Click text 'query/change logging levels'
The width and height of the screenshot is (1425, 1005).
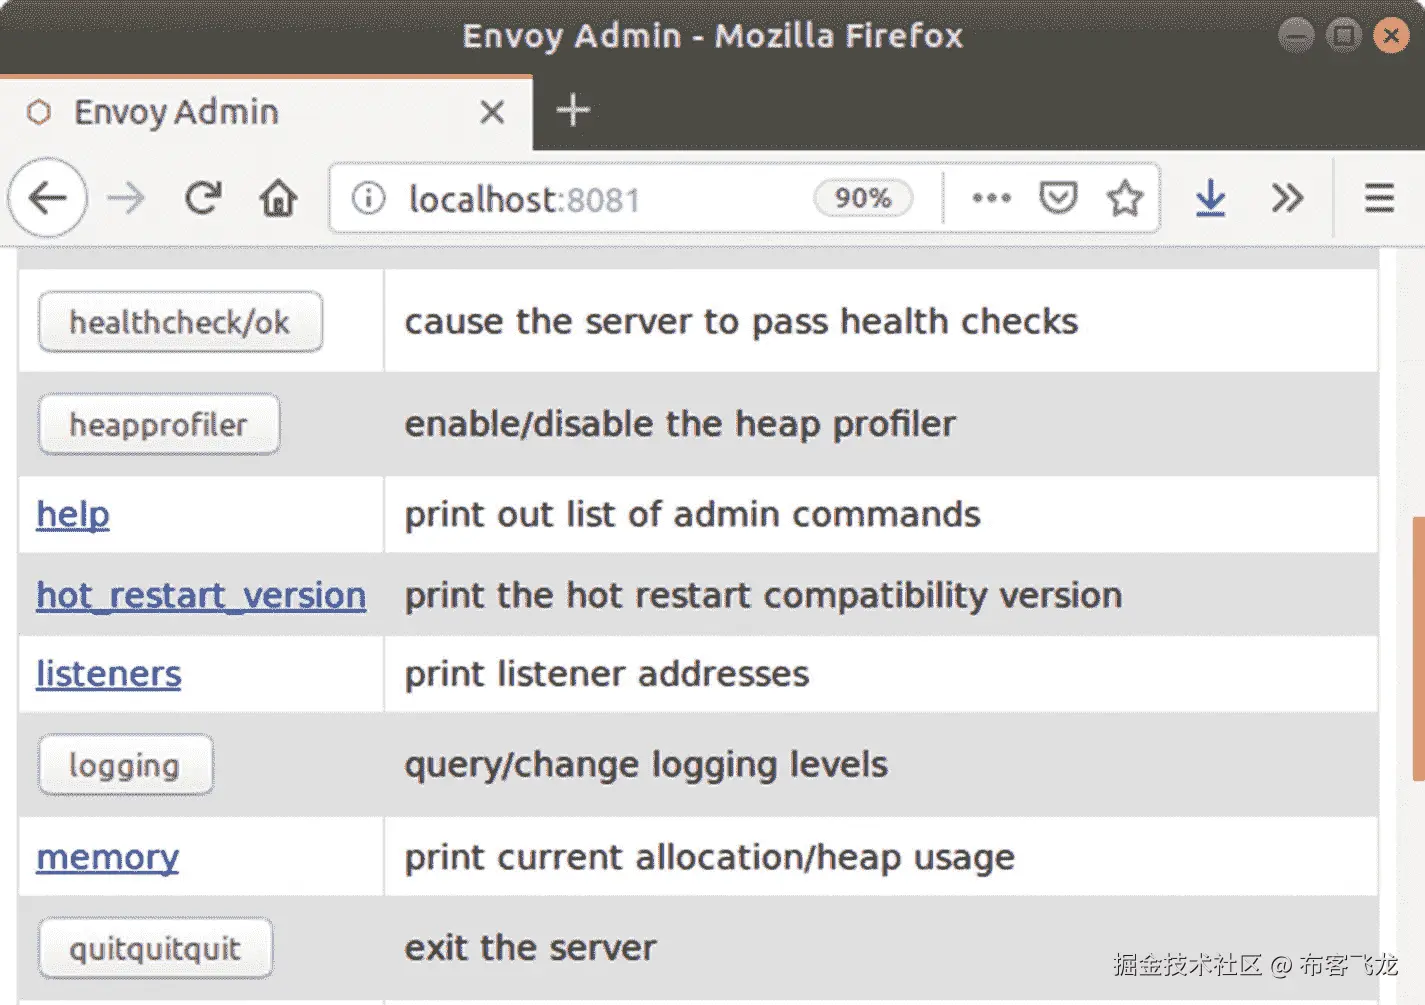(x=645, y=765)
